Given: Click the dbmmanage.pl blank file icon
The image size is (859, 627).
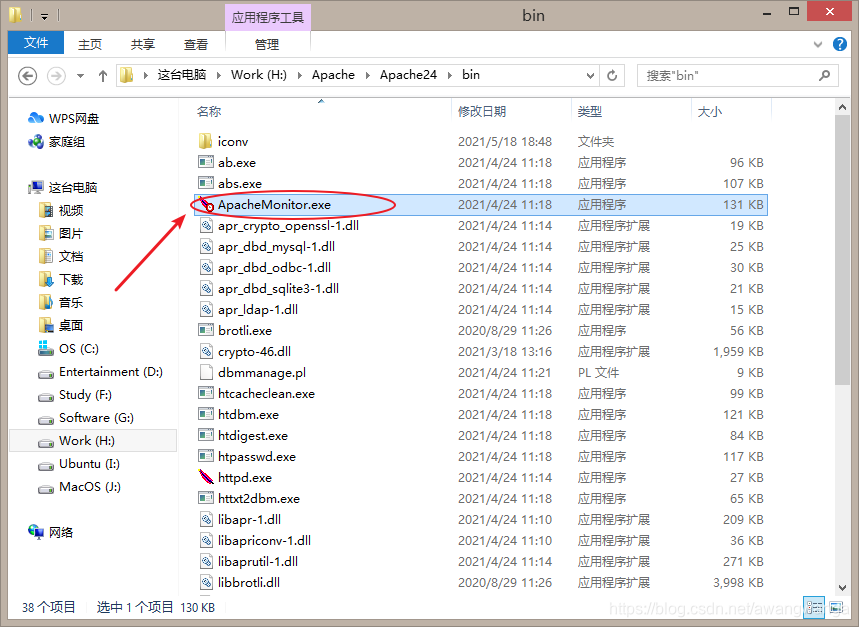Looking at the screenshot, I should tap(206, 372).
